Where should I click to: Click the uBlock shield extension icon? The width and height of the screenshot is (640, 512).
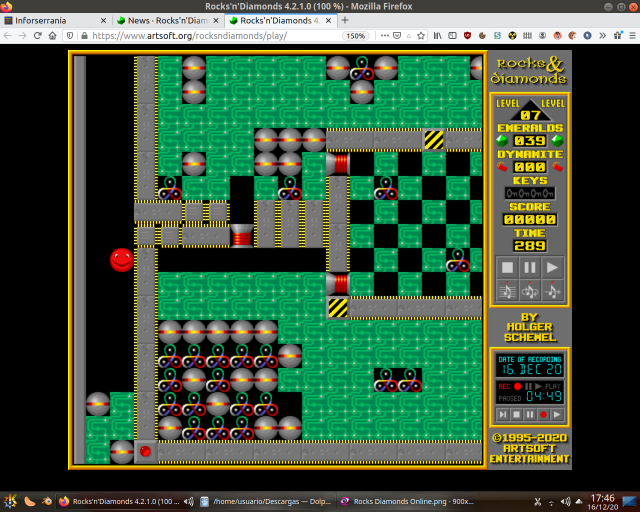(x=467, y=36)
